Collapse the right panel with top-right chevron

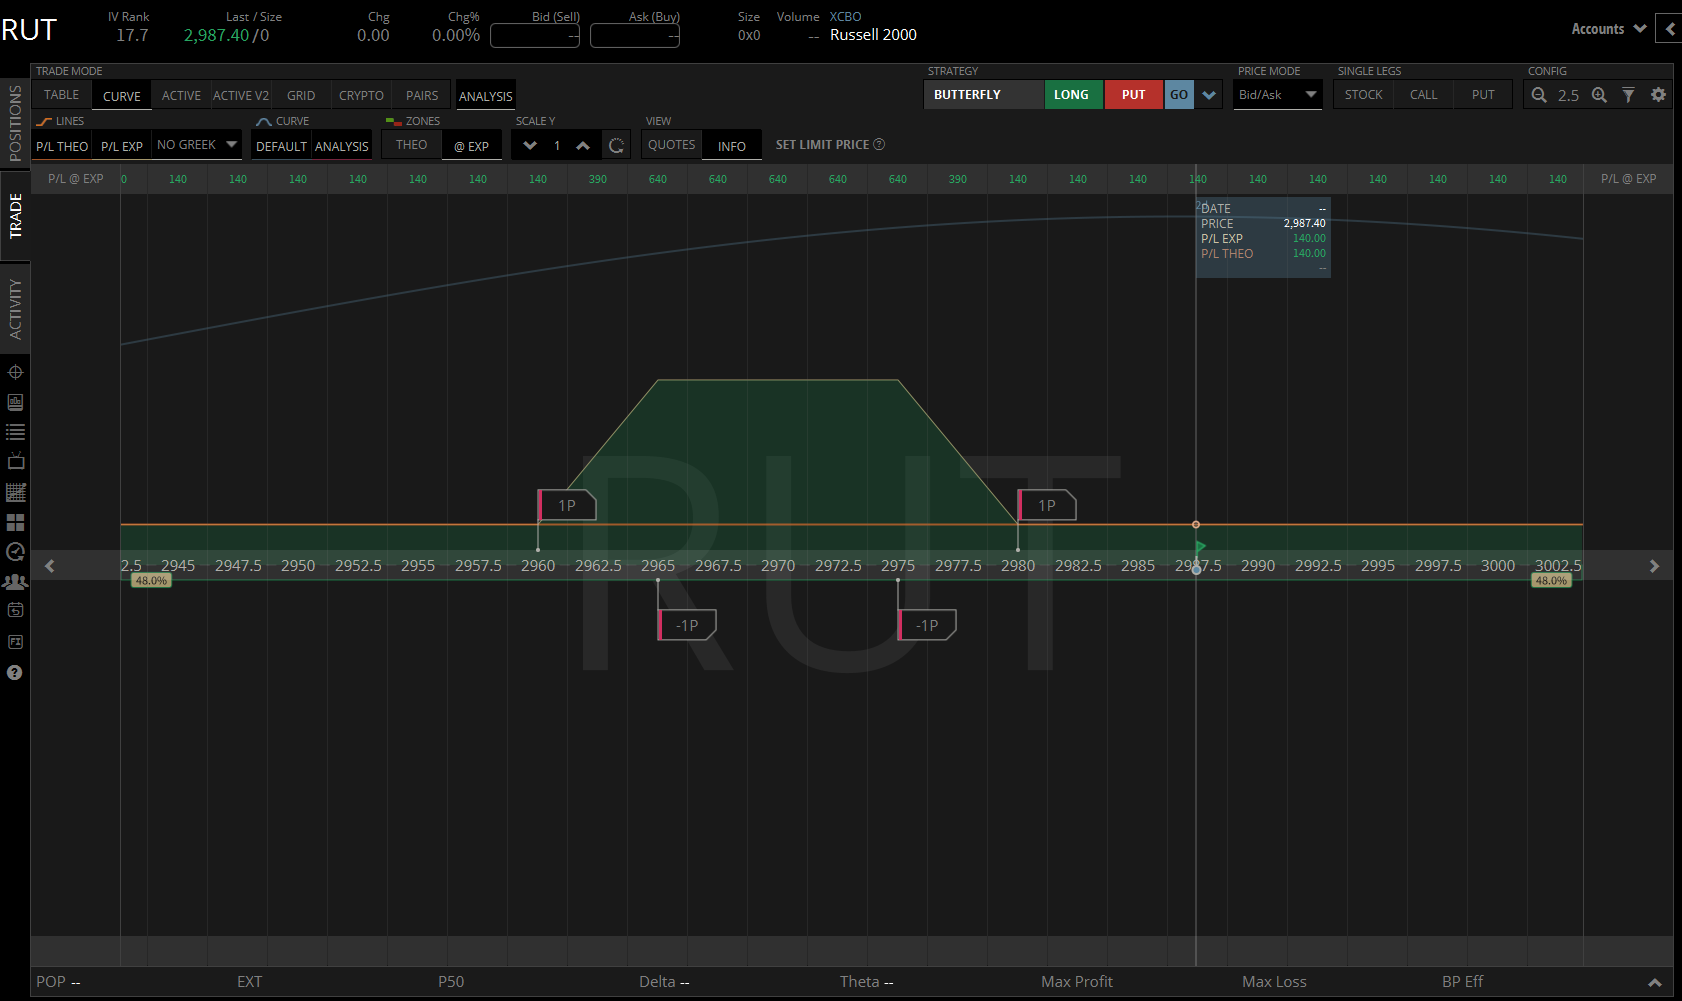click(1670, 29)
